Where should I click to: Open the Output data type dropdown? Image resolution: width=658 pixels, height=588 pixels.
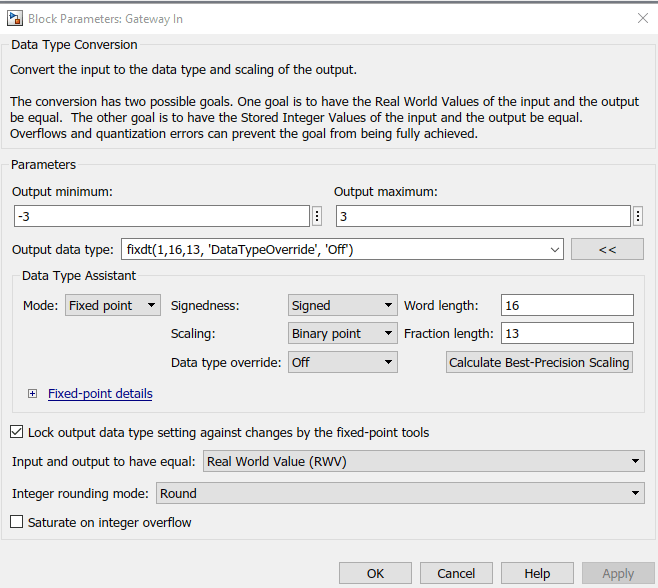(554, 249)
